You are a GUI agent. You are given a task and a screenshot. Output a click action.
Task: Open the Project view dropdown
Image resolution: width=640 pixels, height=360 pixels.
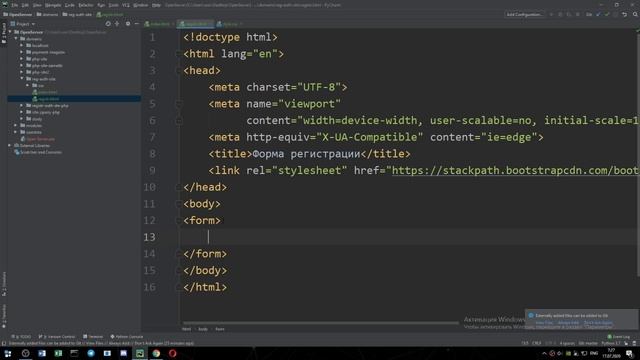23,24
